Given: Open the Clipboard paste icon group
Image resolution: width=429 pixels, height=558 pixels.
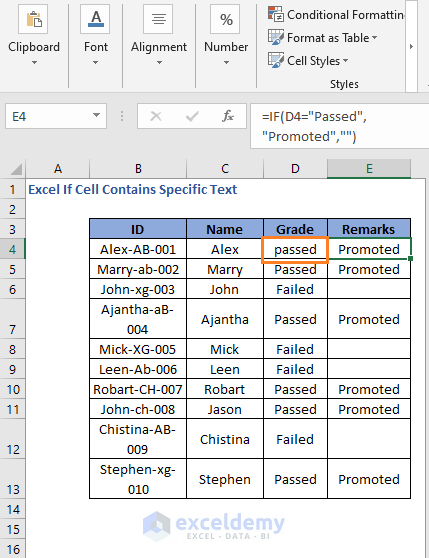Looking at the screenshot, I should [x=33, y=19].
